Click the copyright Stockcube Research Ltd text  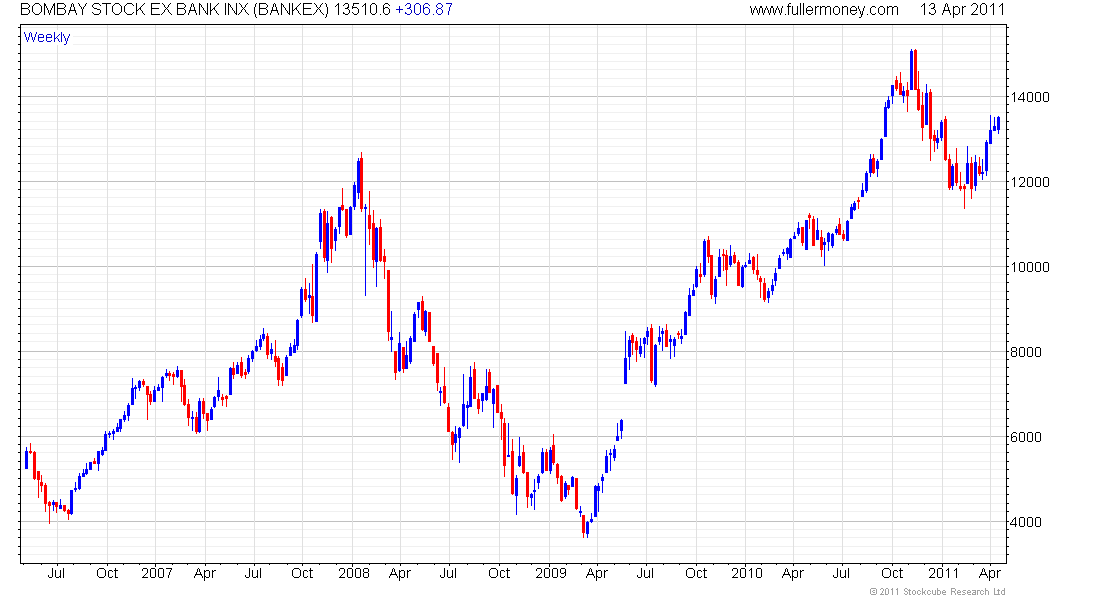(x=937, y=592)
